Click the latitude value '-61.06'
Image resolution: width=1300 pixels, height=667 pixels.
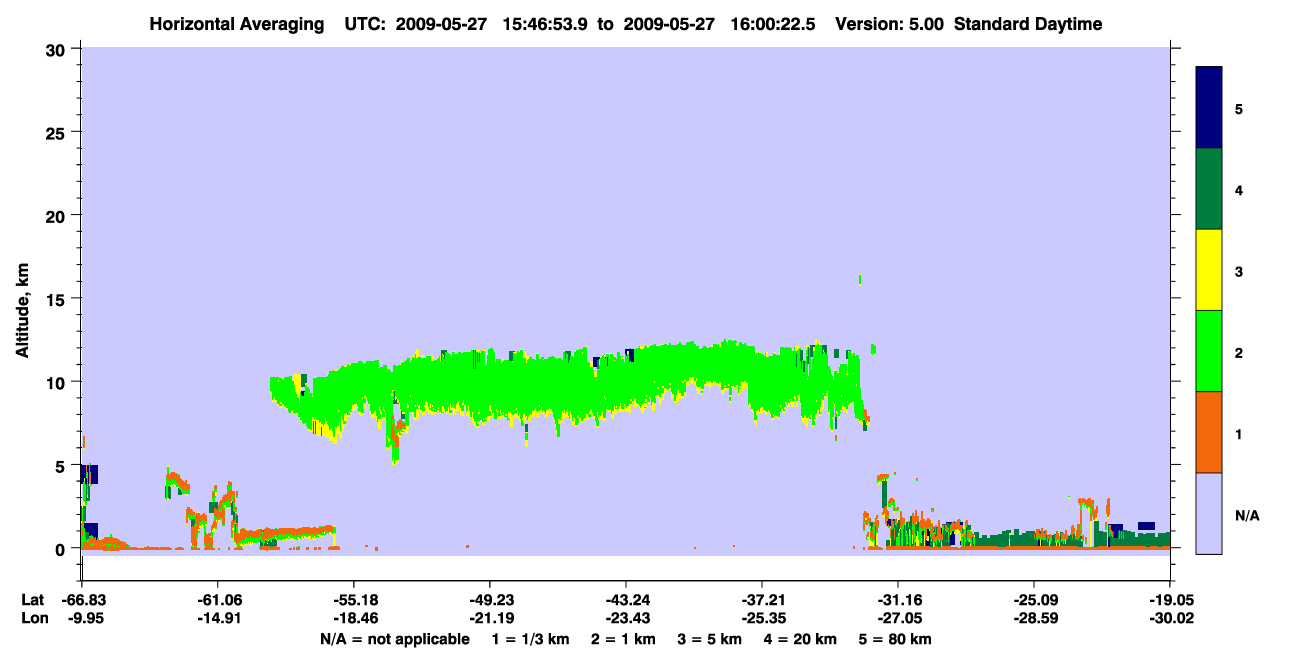(x=216, y=600)
